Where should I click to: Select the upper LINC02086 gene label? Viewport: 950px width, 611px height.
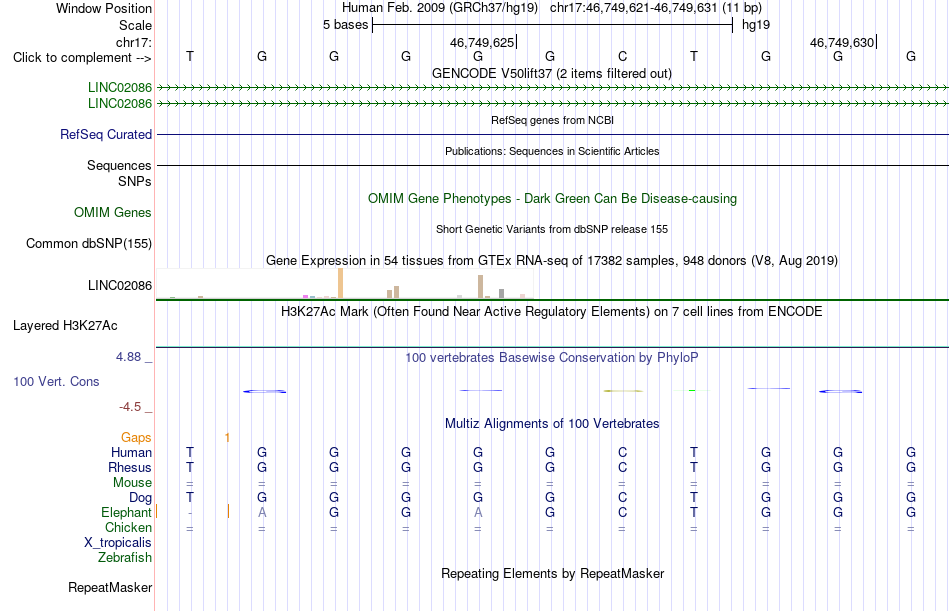120,87
